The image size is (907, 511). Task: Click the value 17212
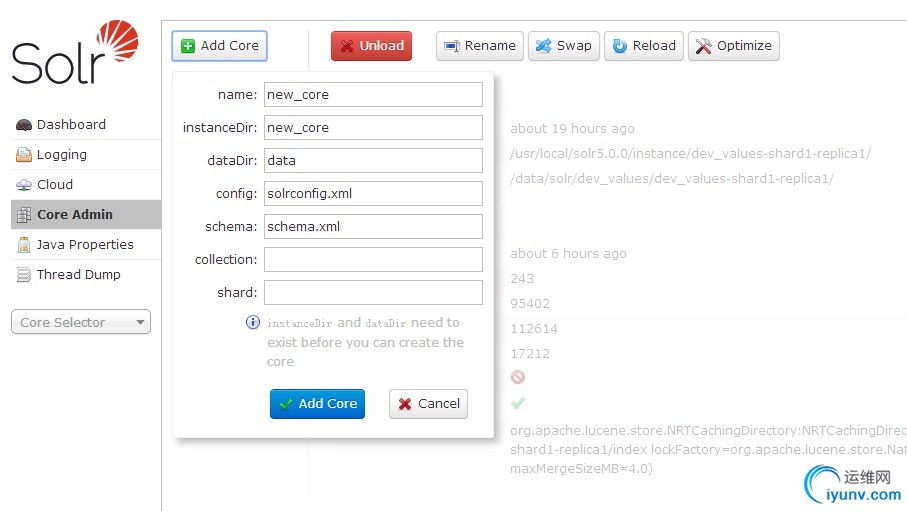click(530, 353)
